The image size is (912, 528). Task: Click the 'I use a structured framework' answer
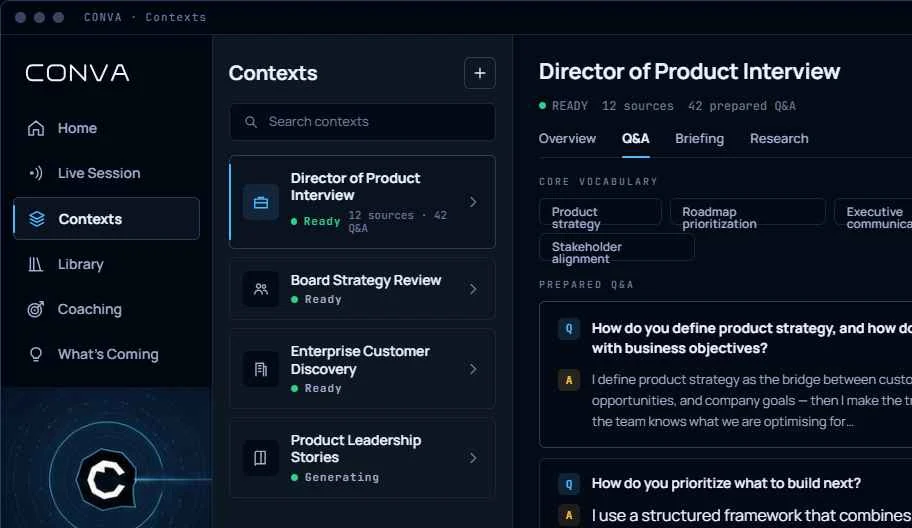751,516
